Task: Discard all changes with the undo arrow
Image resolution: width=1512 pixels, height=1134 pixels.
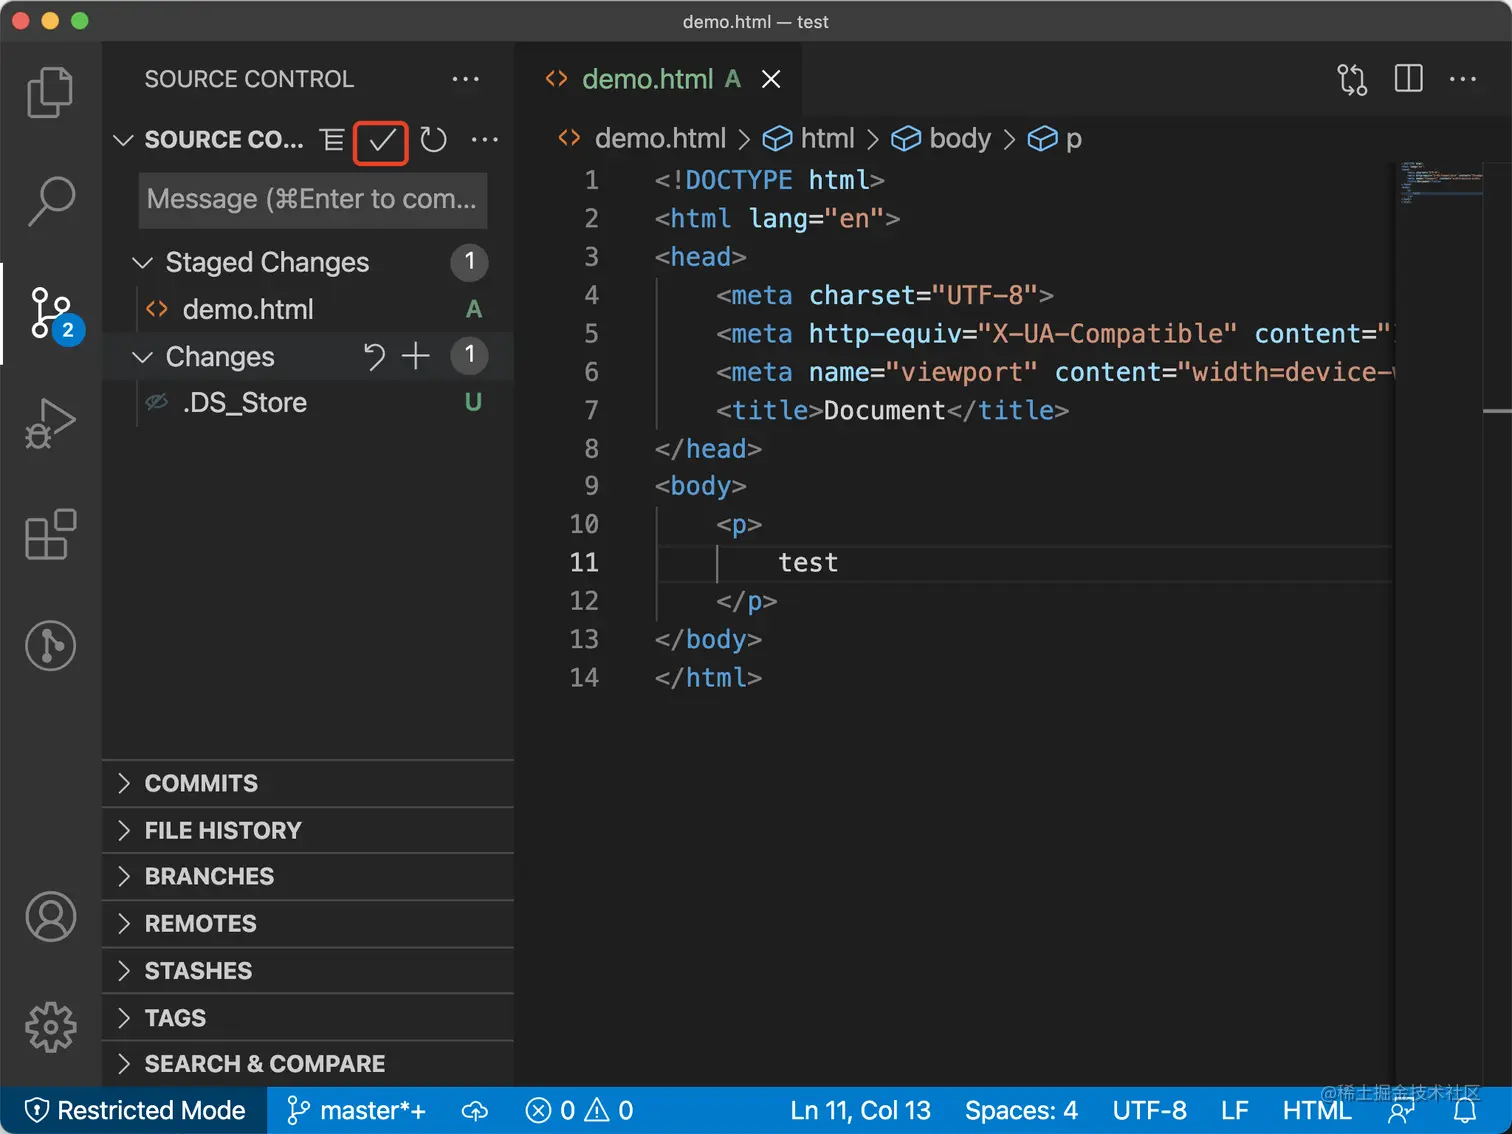Action: click(x=373, y=356)
